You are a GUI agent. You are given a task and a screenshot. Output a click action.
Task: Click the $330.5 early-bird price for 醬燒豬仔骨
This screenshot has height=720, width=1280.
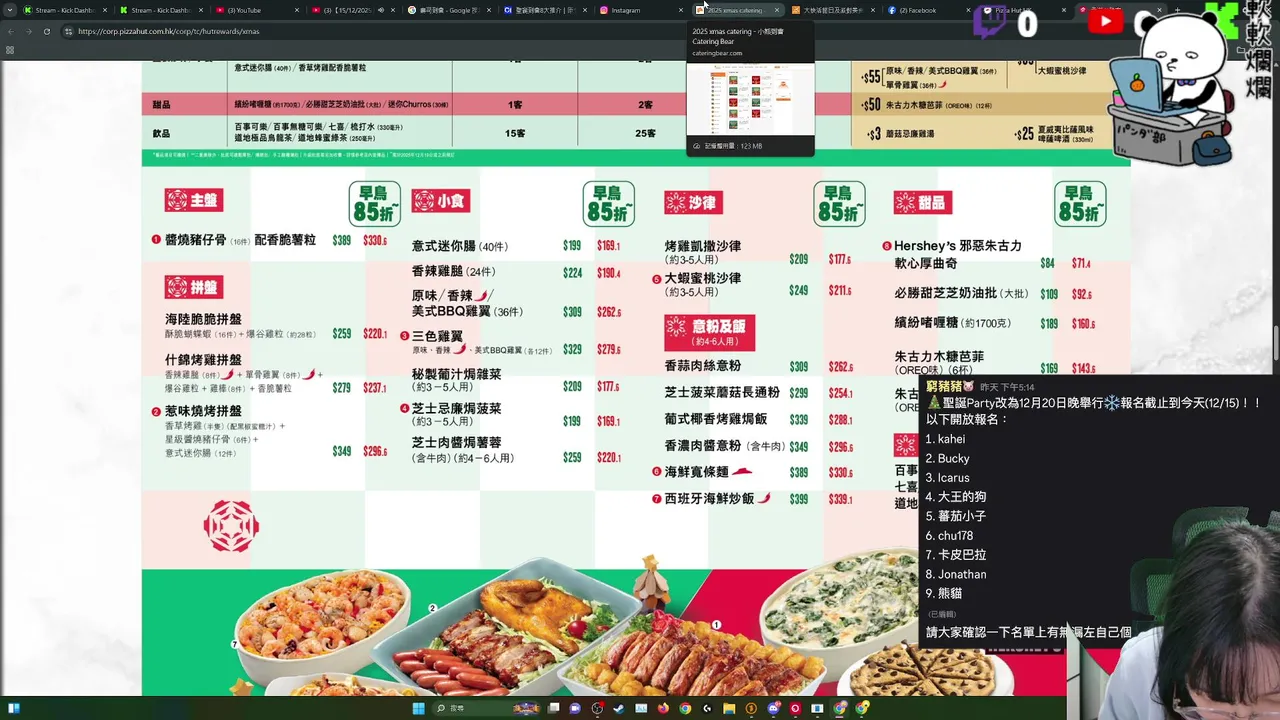coord(375,241)
